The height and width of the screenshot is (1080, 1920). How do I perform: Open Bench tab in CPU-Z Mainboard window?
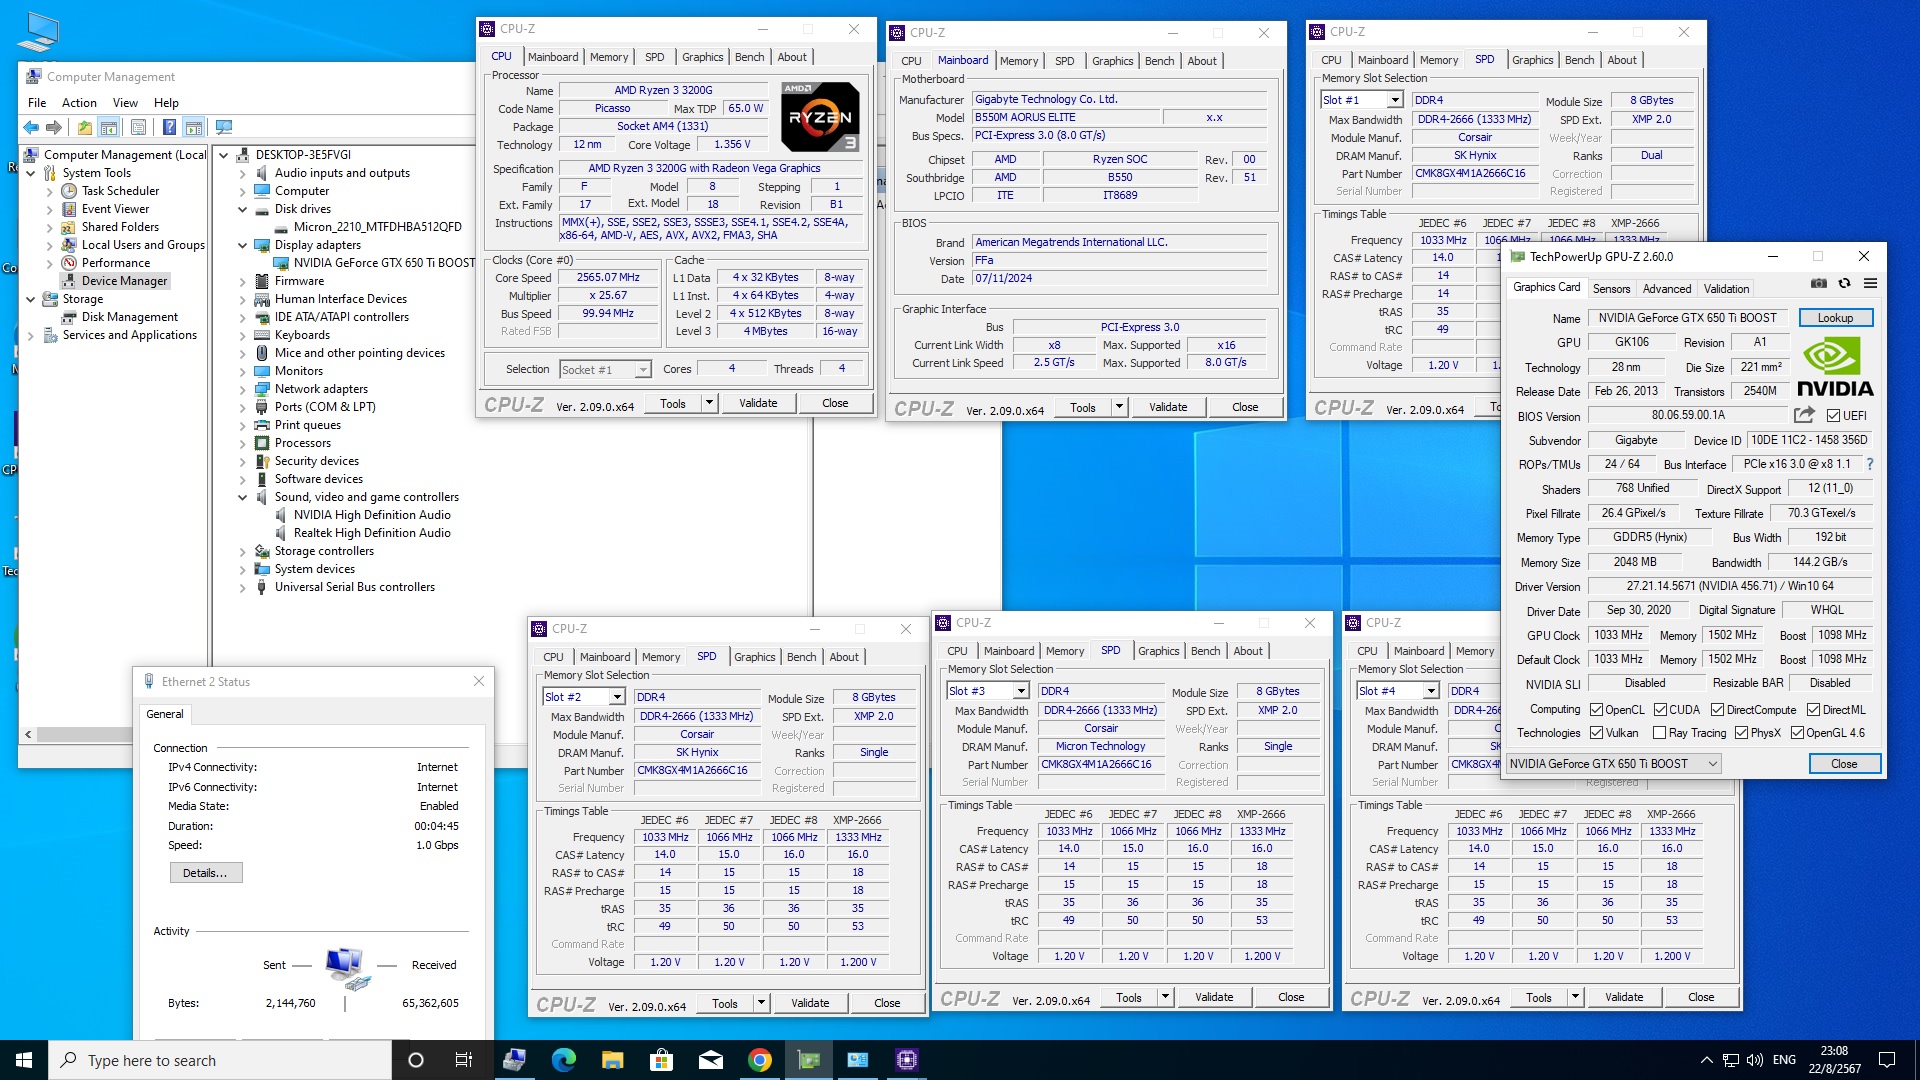pyautogui.click(x=1159, y=61)
